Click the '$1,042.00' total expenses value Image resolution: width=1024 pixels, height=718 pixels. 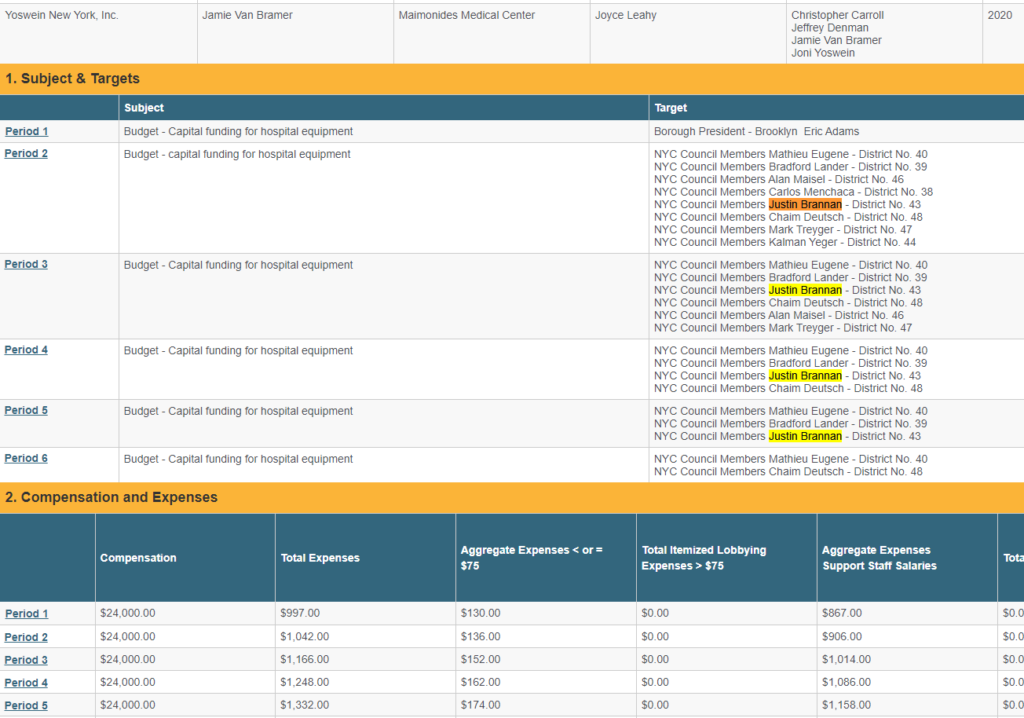pos(305,637)
